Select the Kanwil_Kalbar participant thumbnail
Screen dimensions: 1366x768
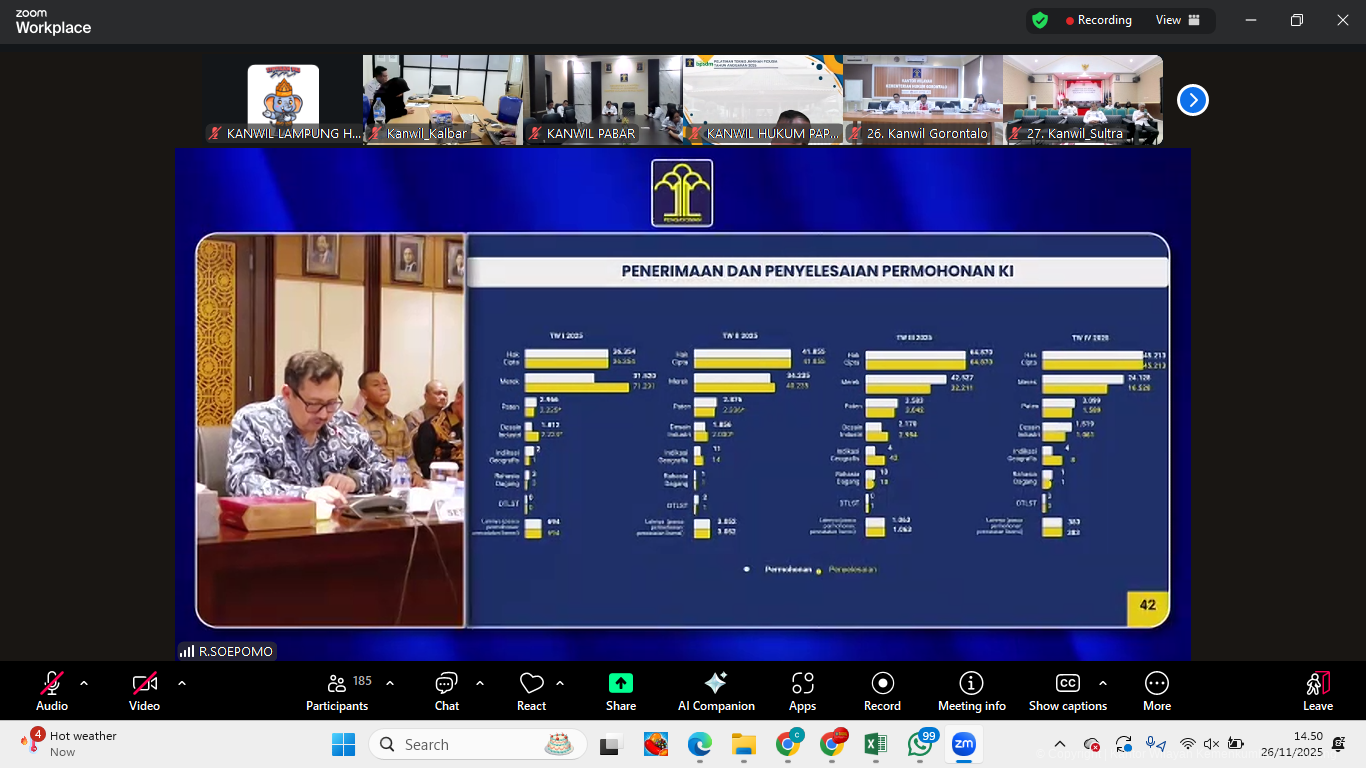(x=442, y=100)
